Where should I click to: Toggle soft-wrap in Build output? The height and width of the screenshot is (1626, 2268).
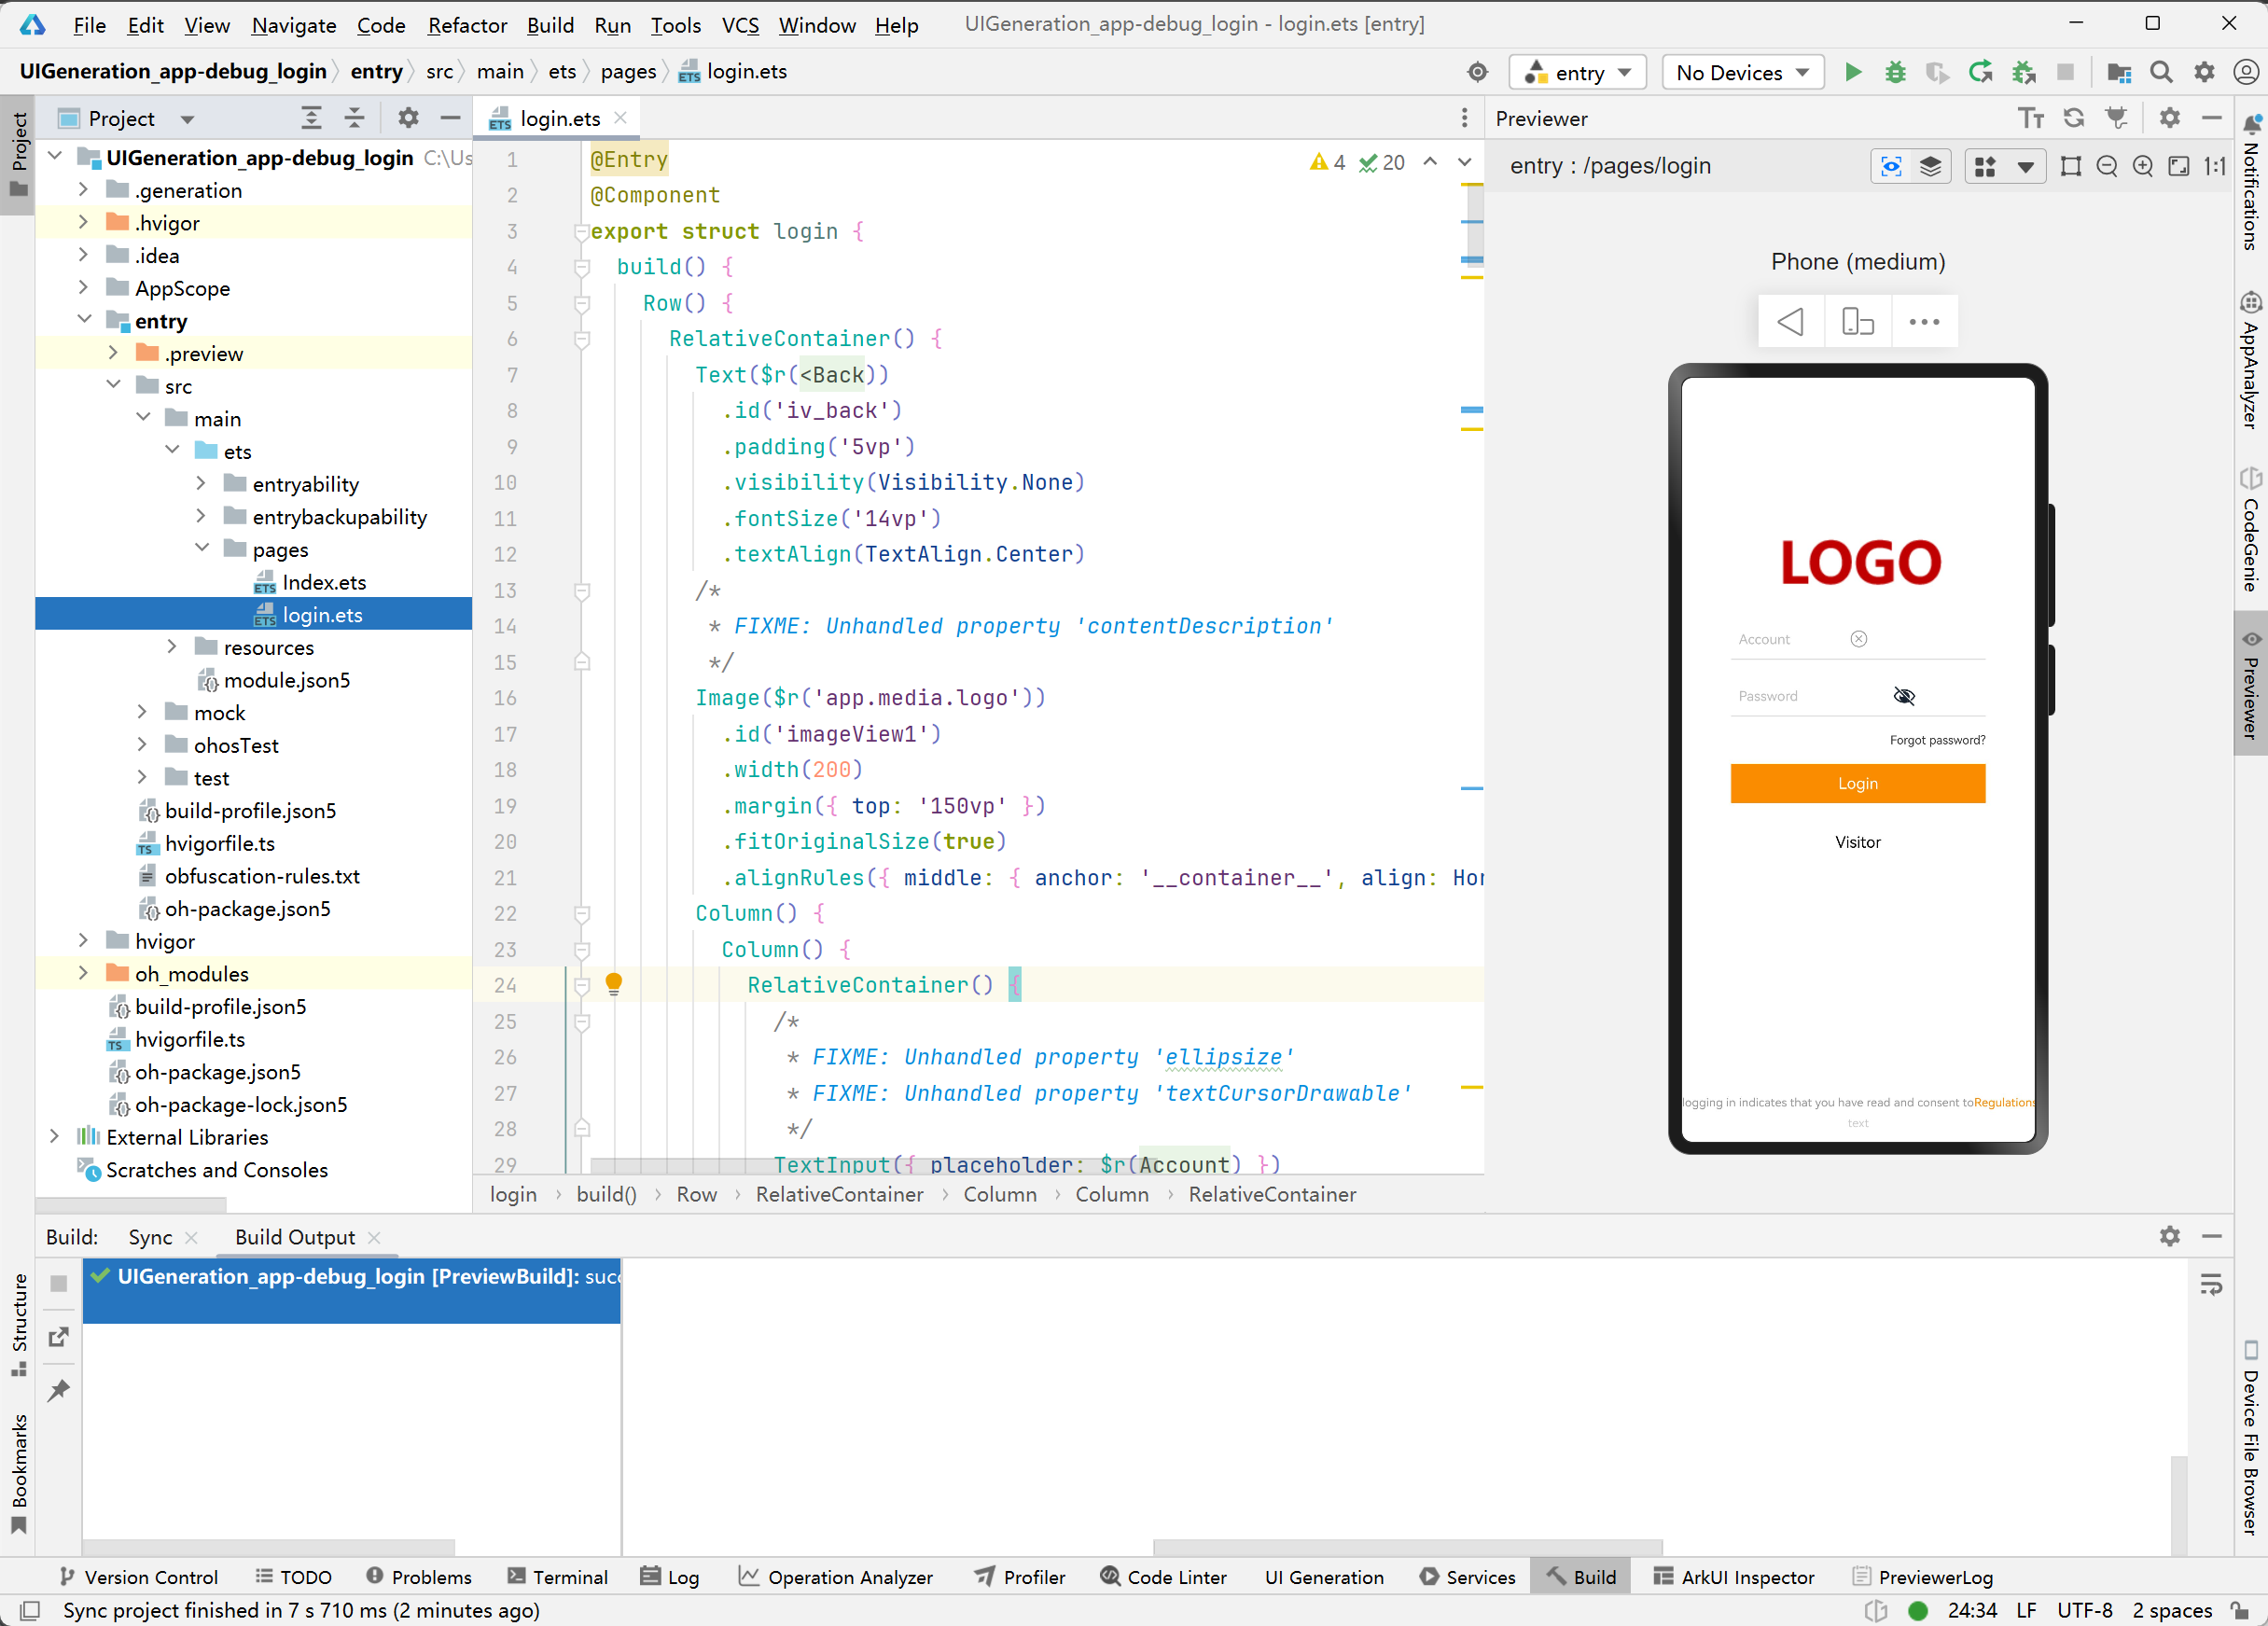click(2211, 1284)
